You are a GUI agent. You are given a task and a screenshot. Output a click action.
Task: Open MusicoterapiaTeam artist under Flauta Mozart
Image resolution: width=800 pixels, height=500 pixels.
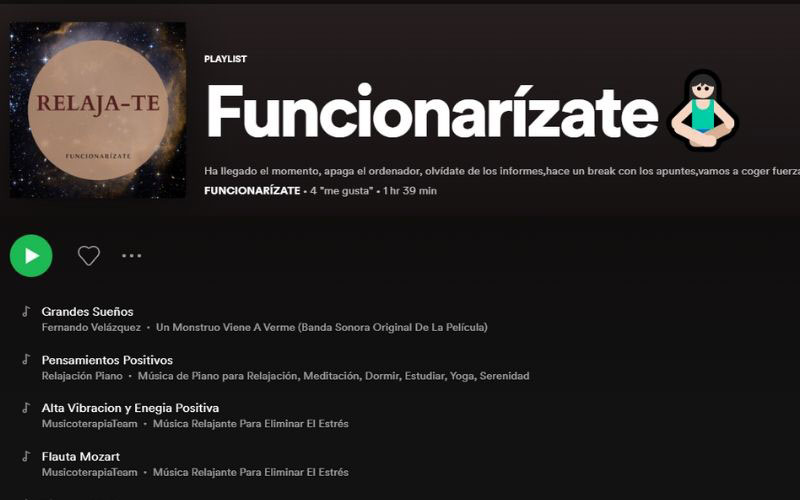pyautogui.click(x=90, y=472)
